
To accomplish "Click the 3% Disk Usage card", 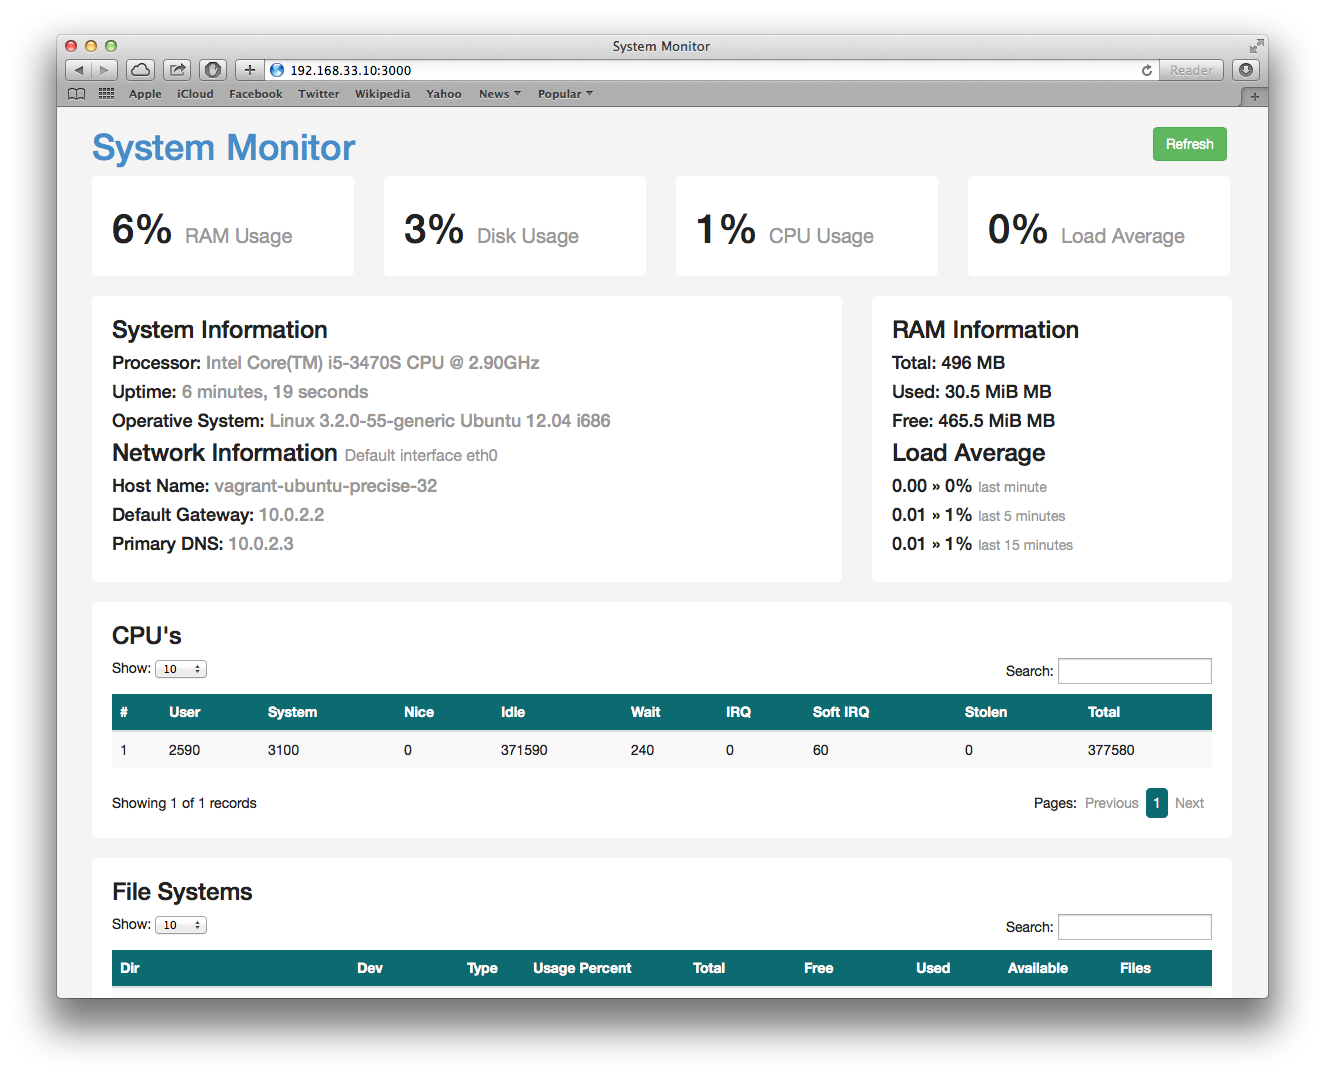I will click(515, 226).
